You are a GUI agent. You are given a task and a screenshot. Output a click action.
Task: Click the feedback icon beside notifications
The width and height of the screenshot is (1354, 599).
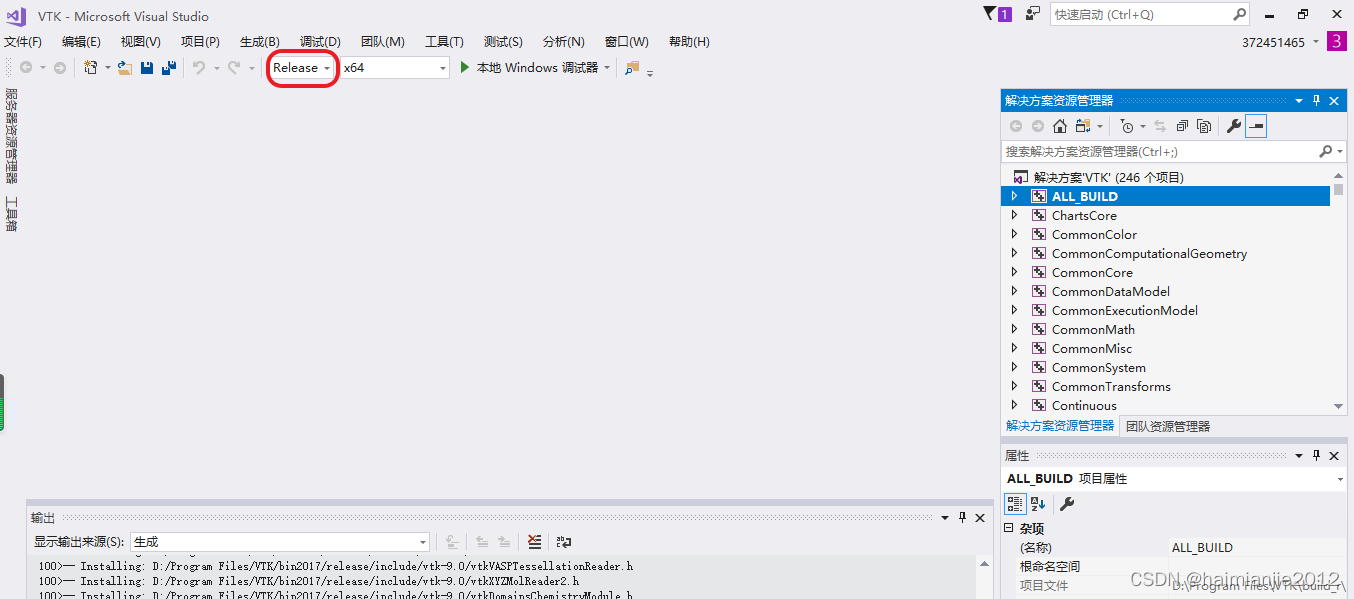tap(1032, 13)
